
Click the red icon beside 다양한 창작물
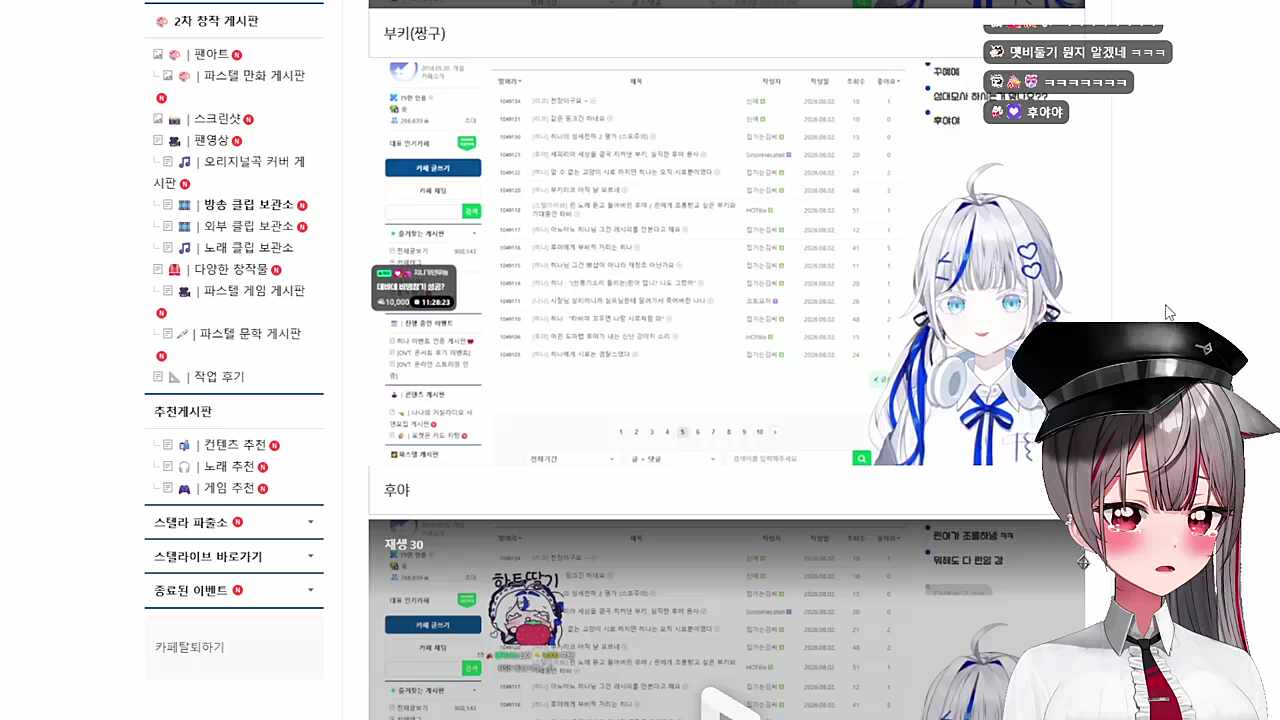174,270
